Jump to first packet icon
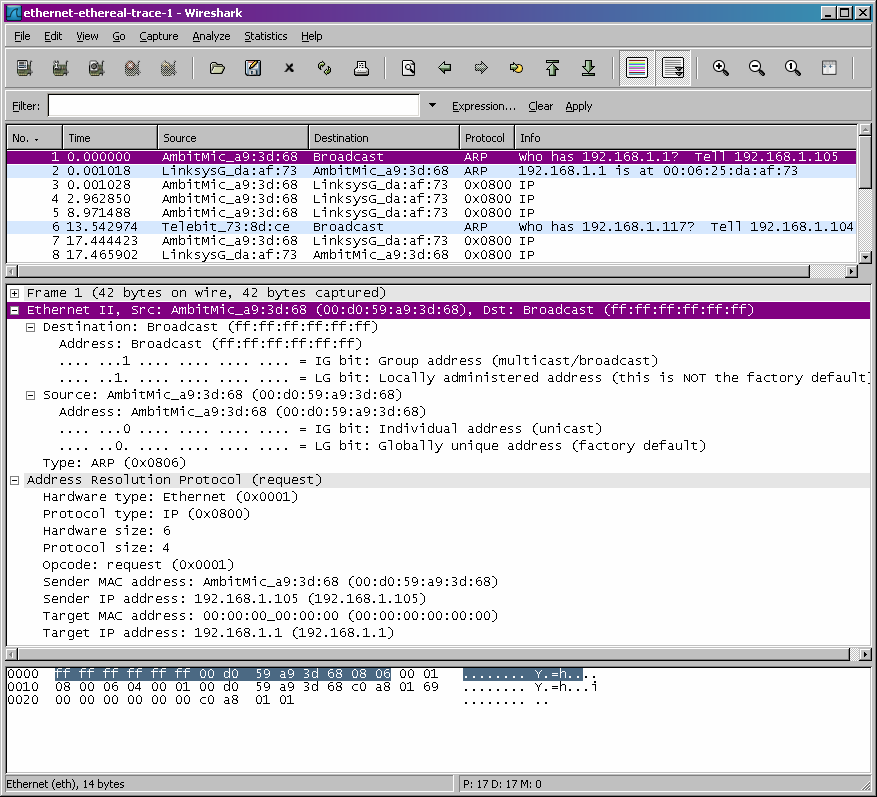 coord(552,68)
